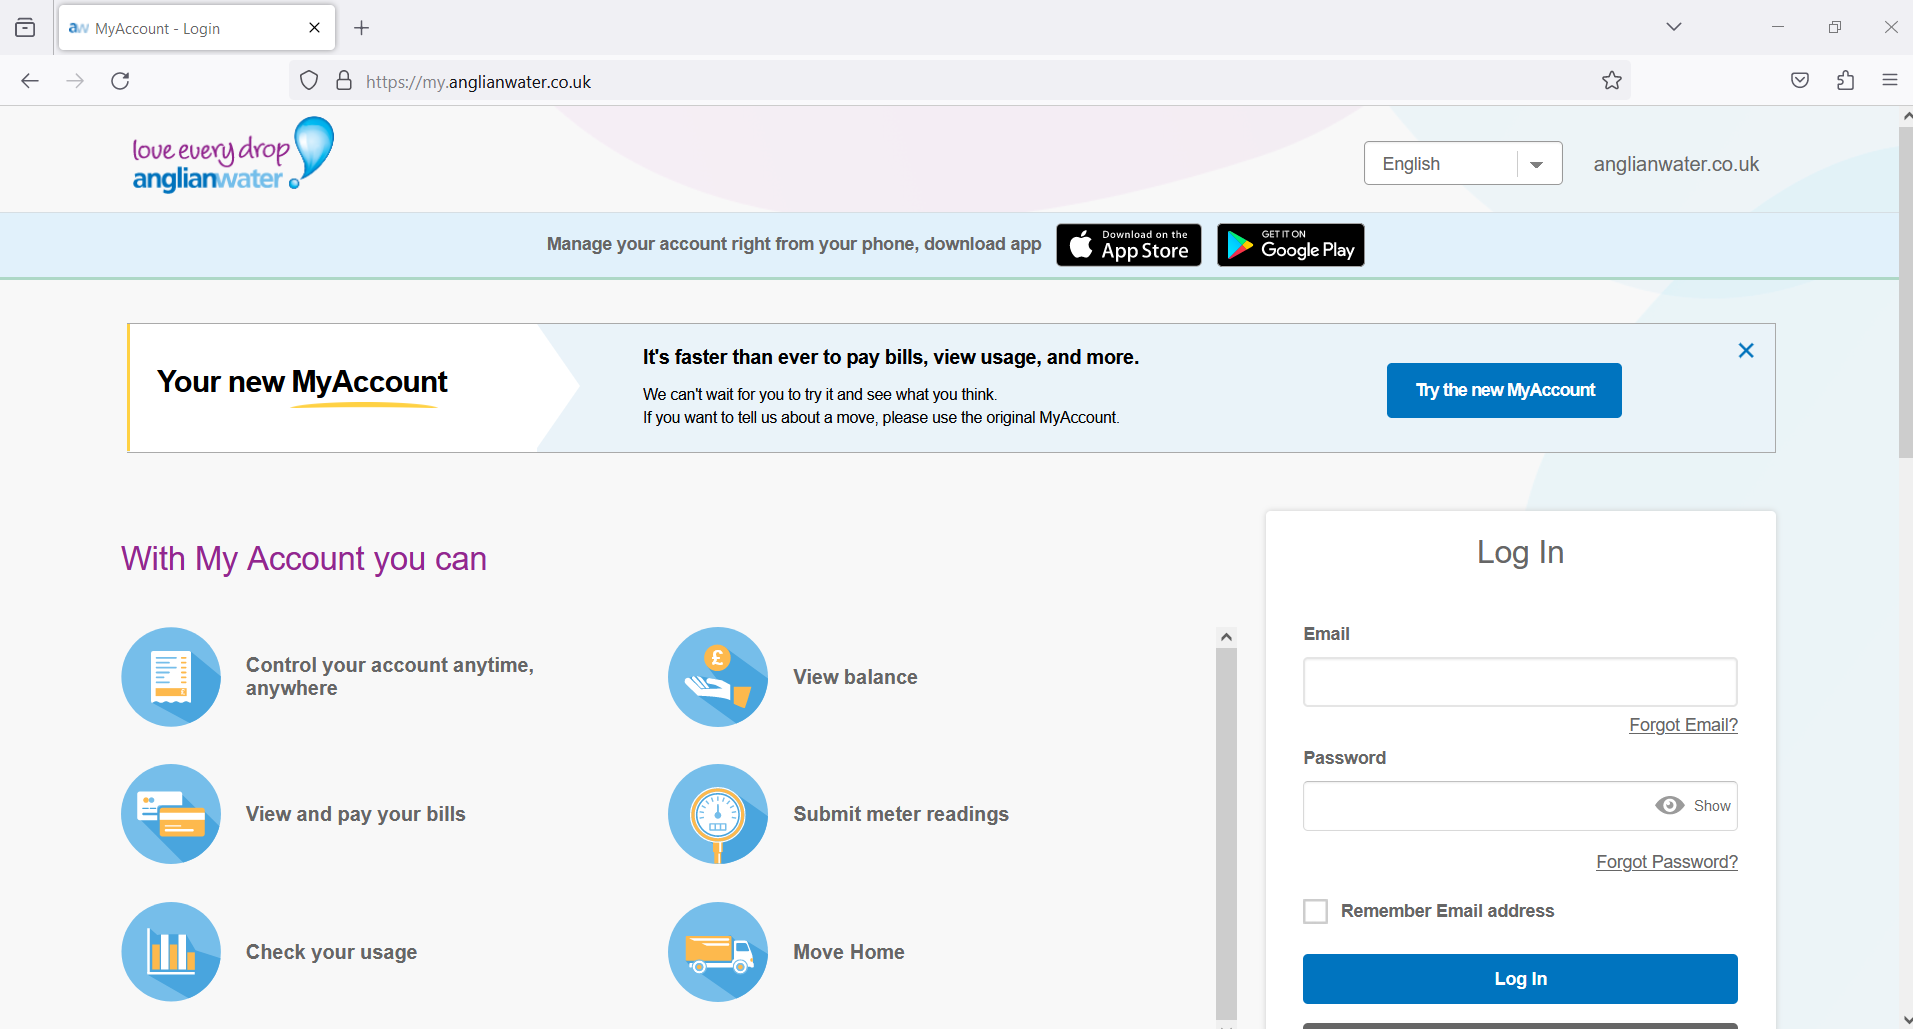Reload the current page
Viewport: 1913px width, 1029px height.
pyautogui.click(x=120, y=80)
